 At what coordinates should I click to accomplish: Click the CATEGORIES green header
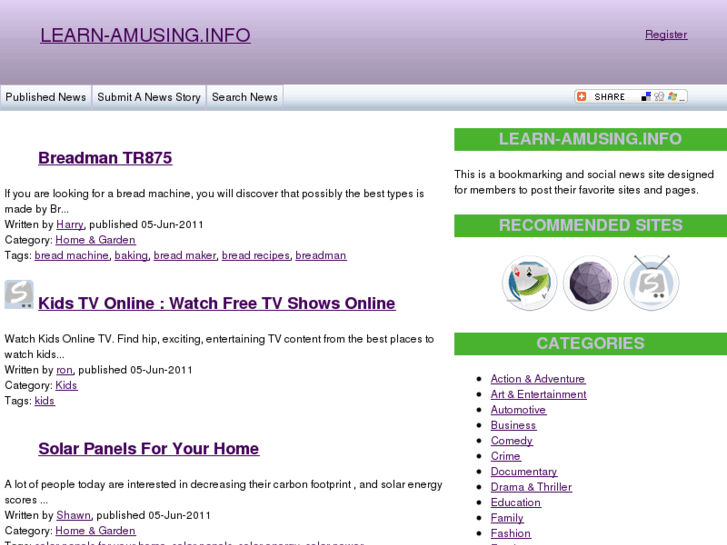click(x=590, y=344)
